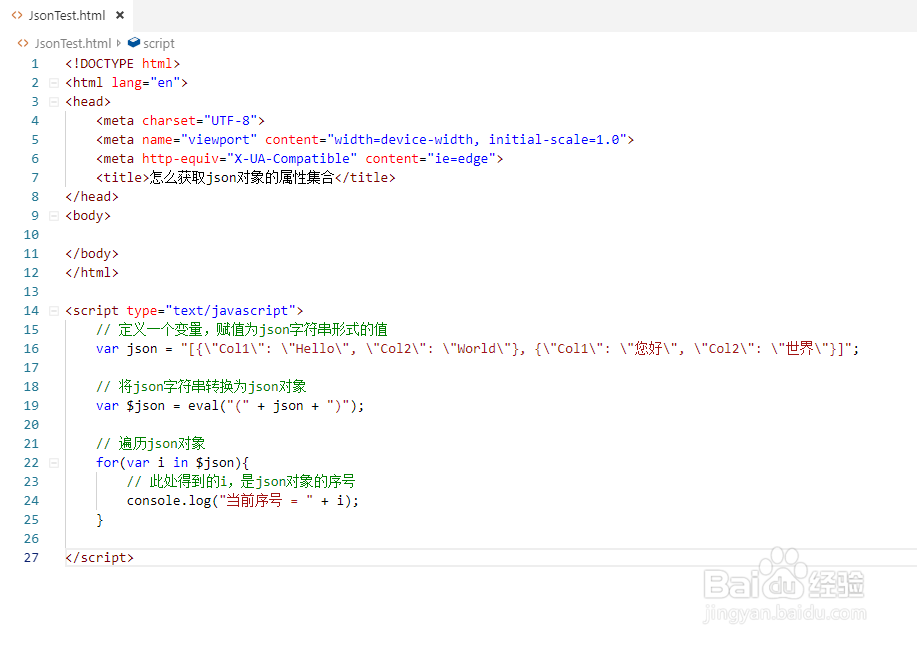Click the script symbol cube icon
The width and height of the screenshot is (917, 645).
pyautogui.click(x=134, y=43)
